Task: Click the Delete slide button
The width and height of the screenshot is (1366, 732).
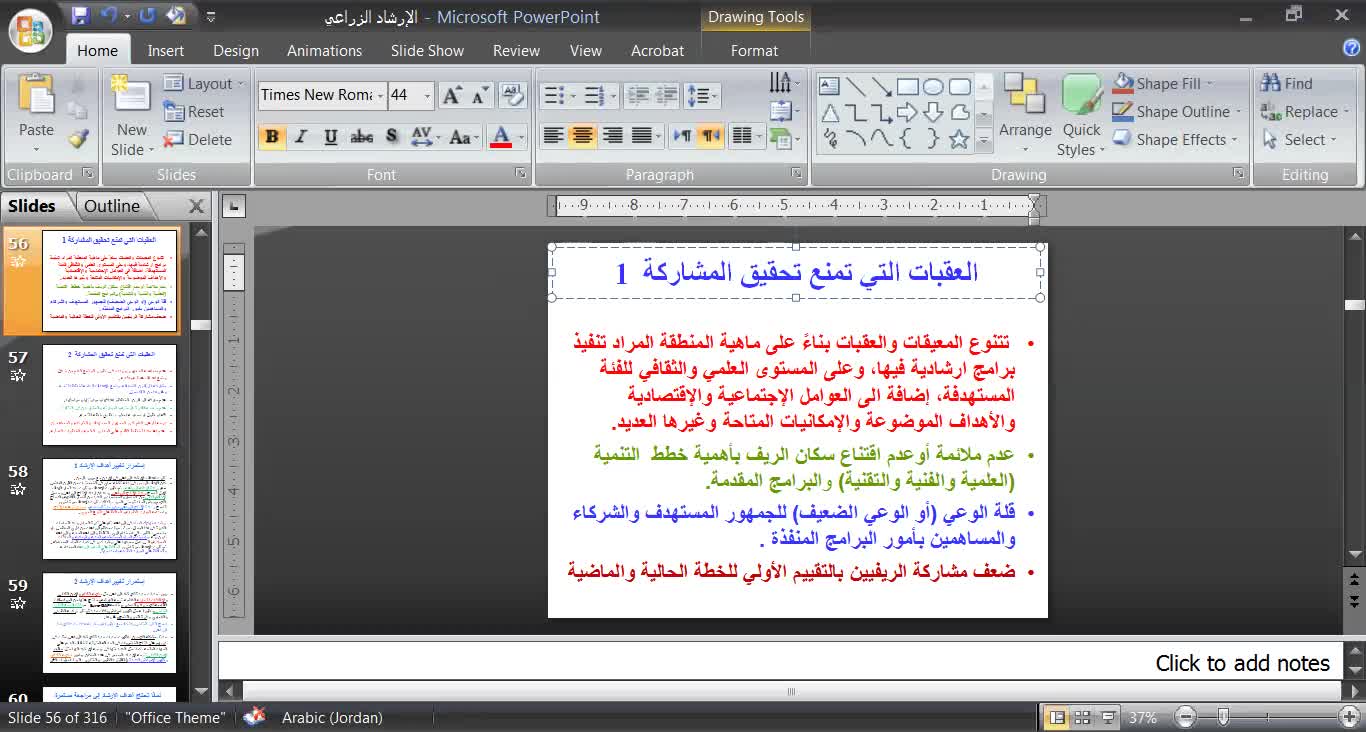Action: [x=198, y=140]
